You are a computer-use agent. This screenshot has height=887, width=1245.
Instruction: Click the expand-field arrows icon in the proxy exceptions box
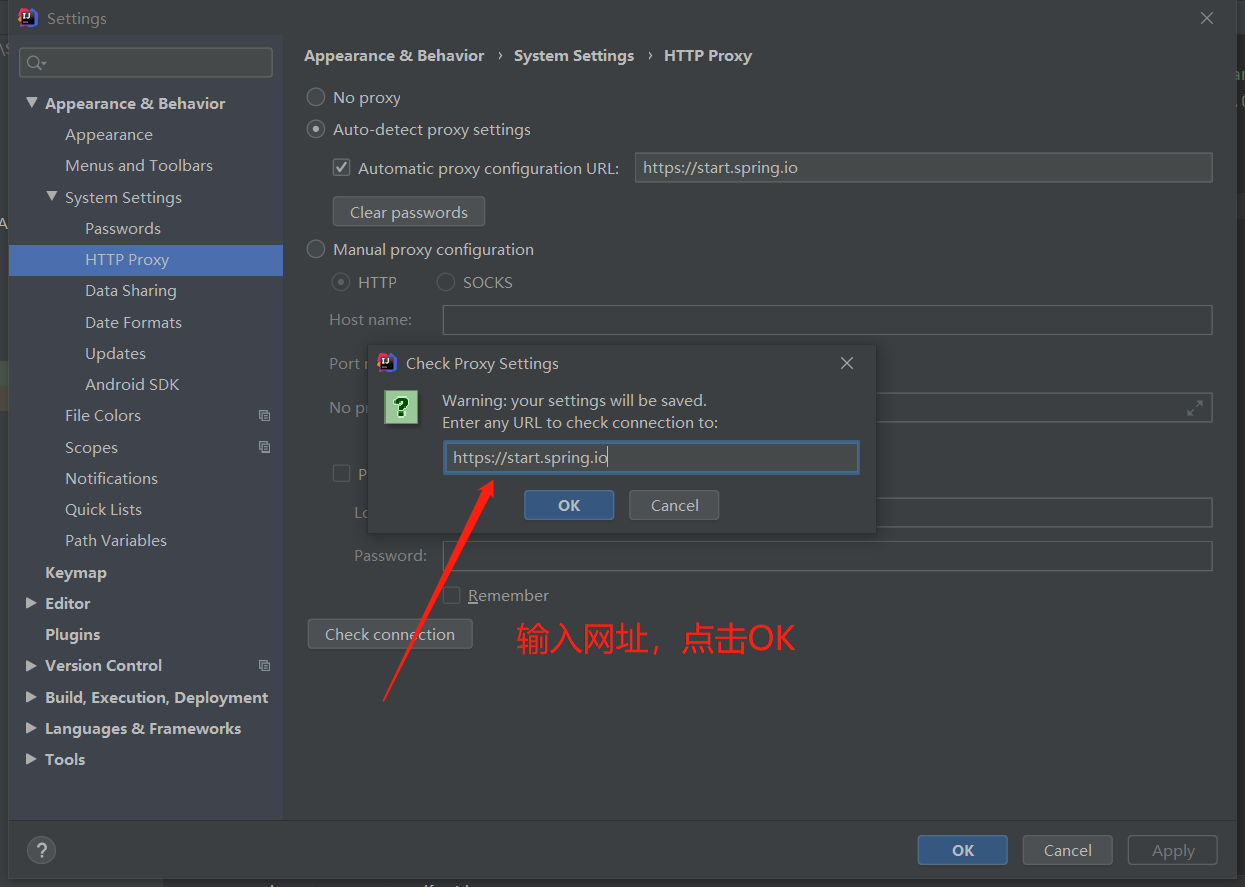[x=1194, y=407]
